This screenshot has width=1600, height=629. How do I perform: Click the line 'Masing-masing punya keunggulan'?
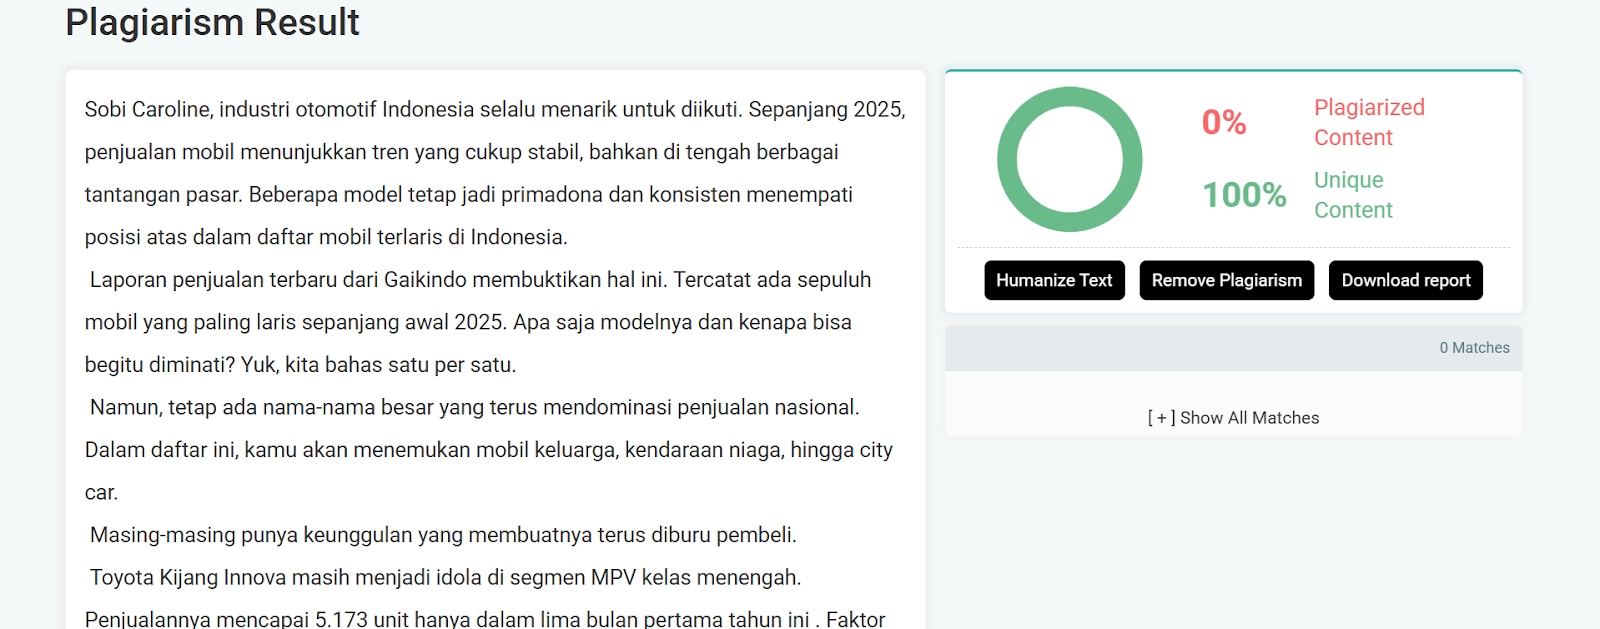[443, 535]
